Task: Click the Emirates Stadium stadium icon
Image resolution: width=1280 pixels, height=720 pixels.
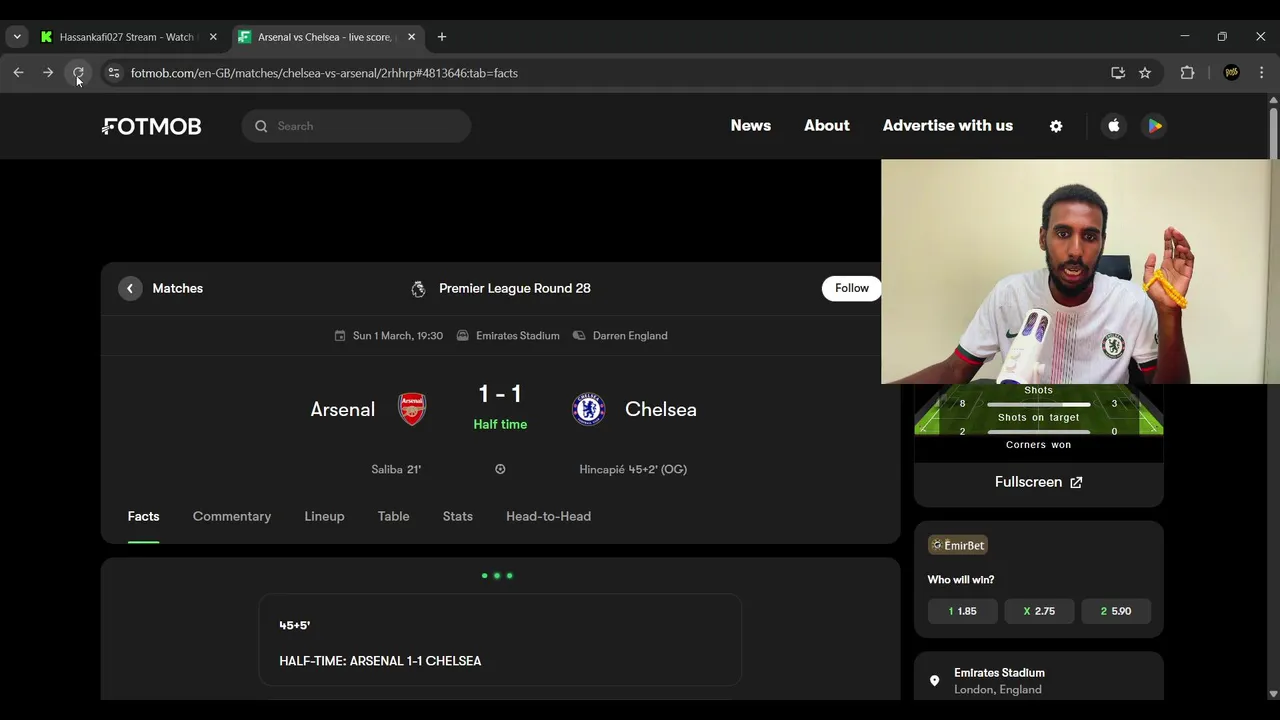Action: click(462, 336)
